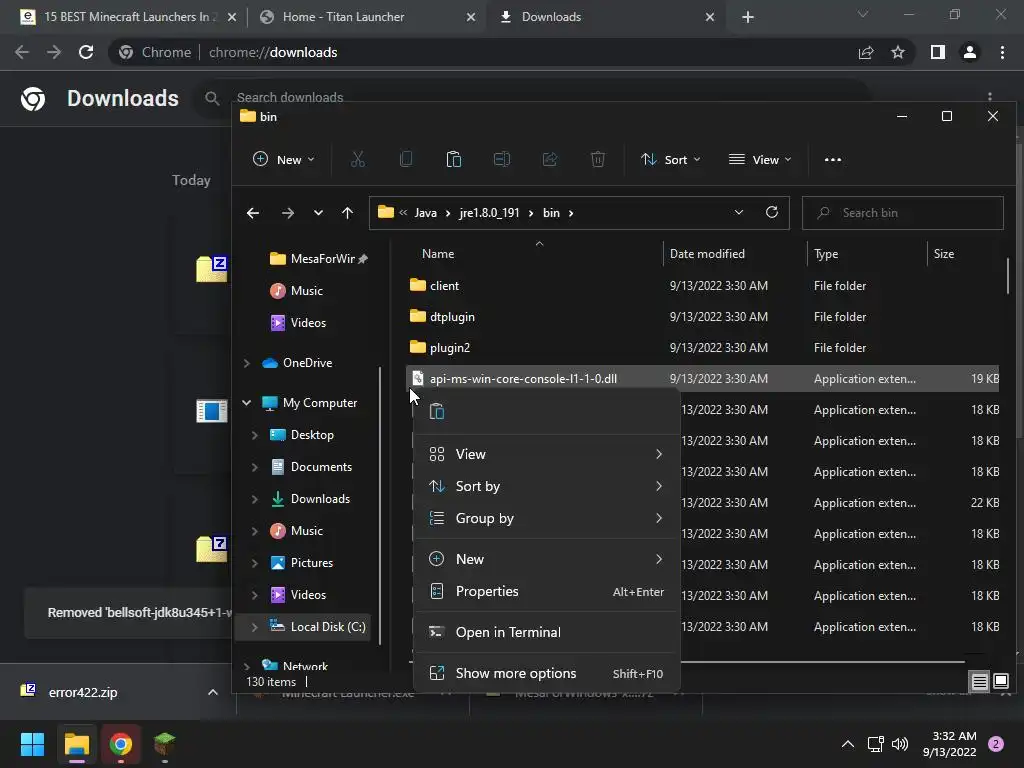
Task: Open the New dropdown in Explorer toolbar
Action: [283, 159]
